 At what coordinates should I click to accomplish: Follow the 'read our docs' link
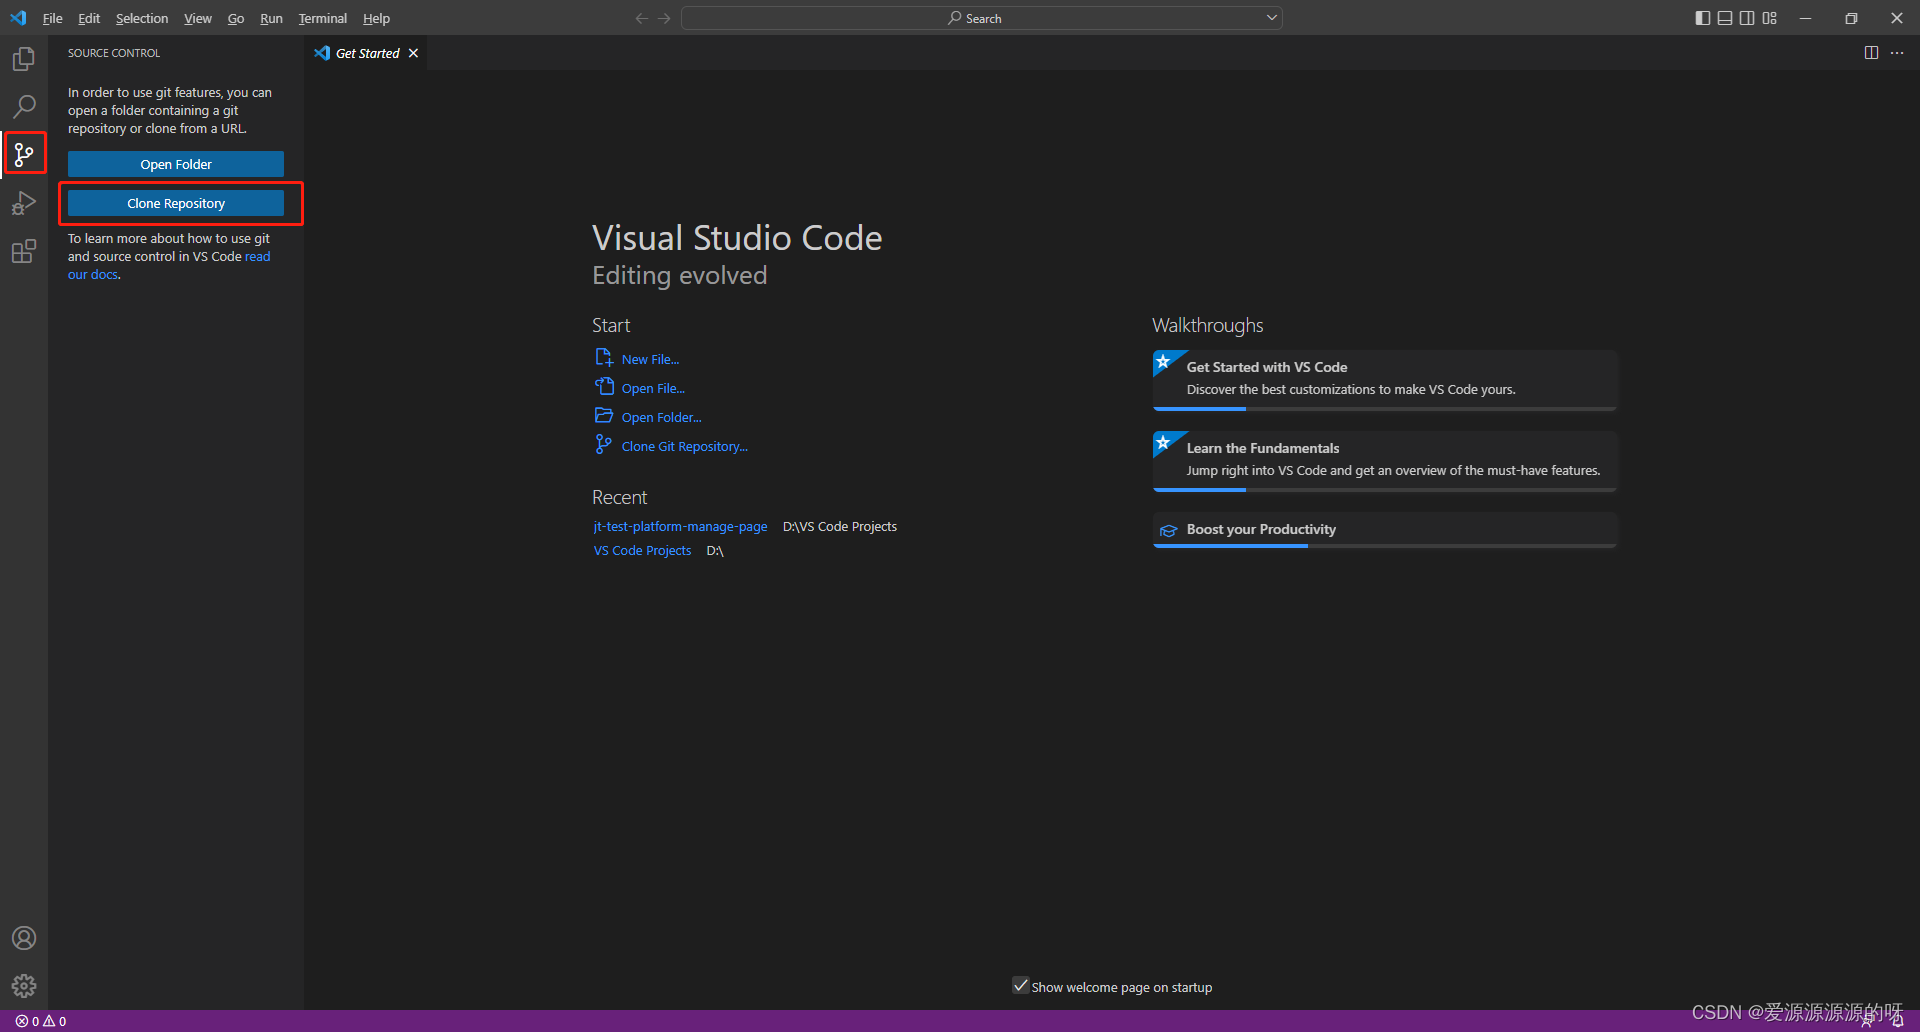[258, 257]
